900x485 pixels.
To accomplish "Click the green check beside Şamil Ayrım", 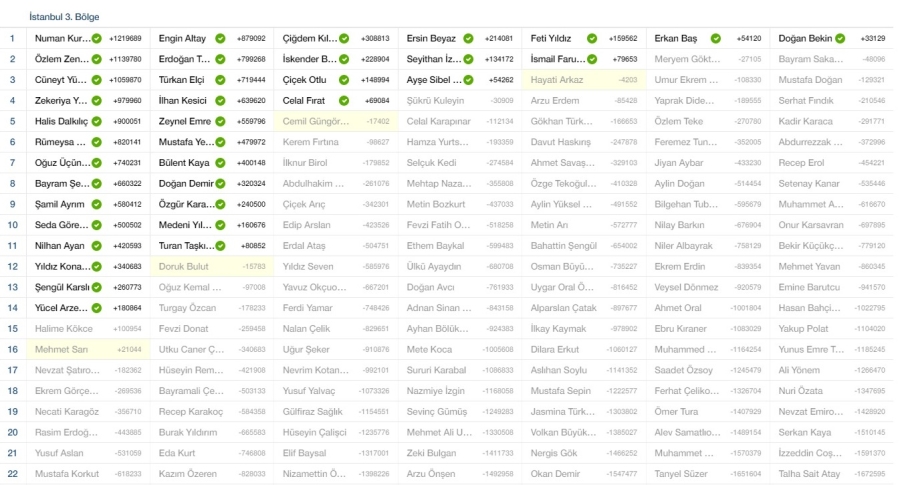I will (x=97, y=204).
